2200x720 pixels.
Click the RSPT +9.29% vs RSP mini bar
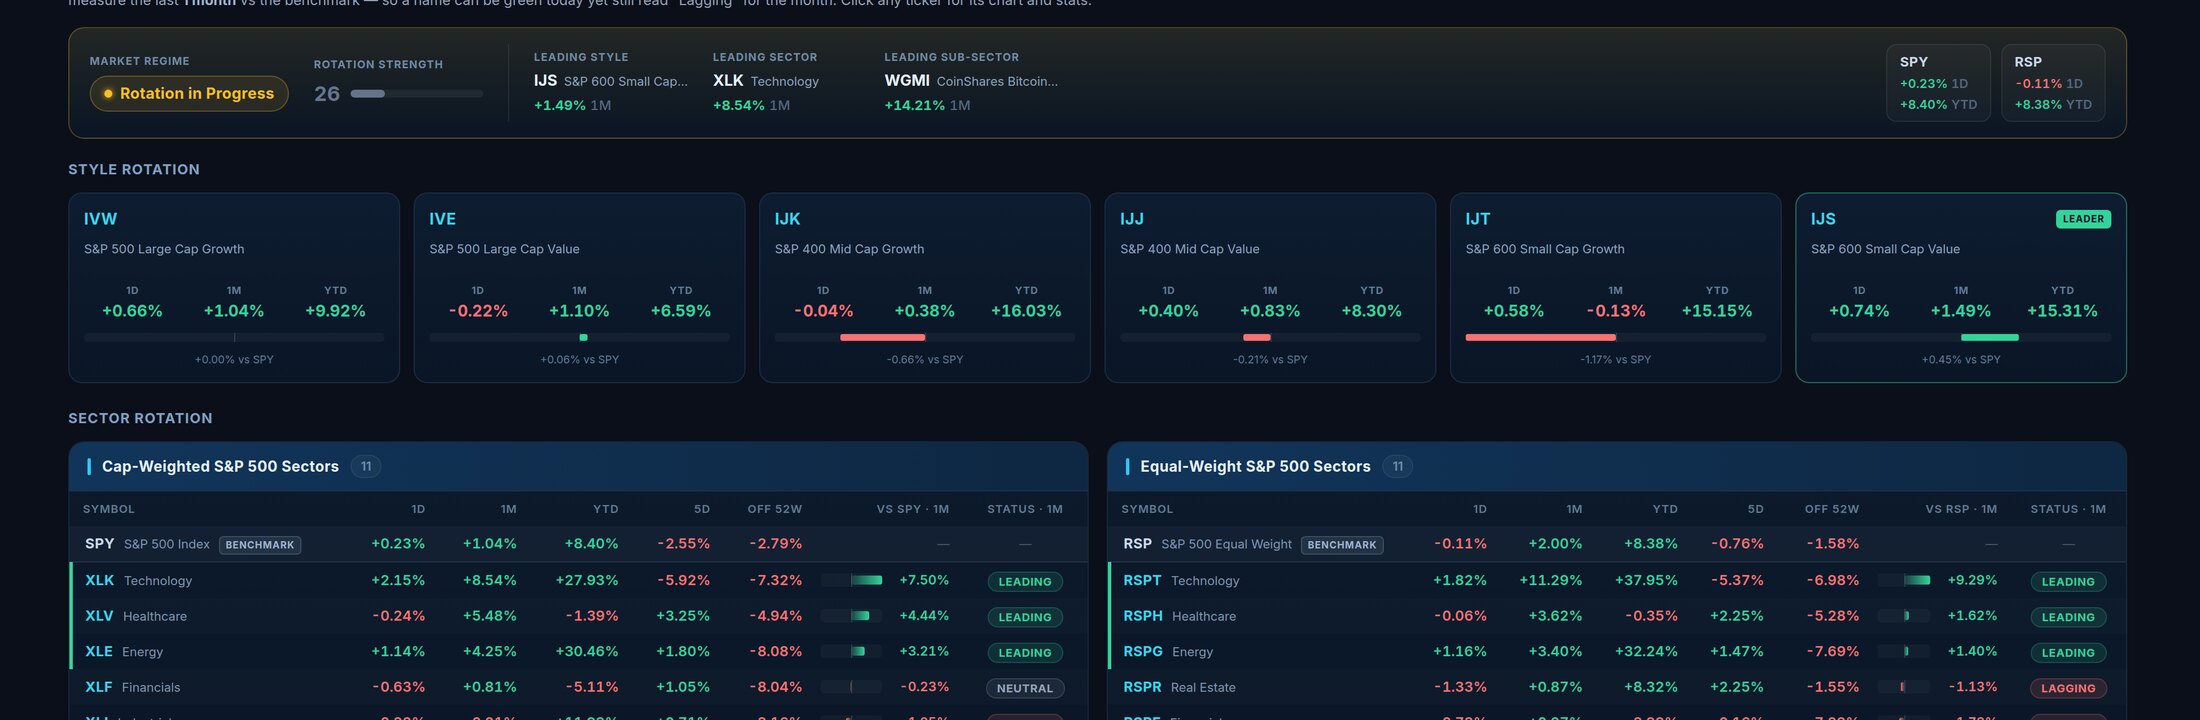[x=1904, y=580]
